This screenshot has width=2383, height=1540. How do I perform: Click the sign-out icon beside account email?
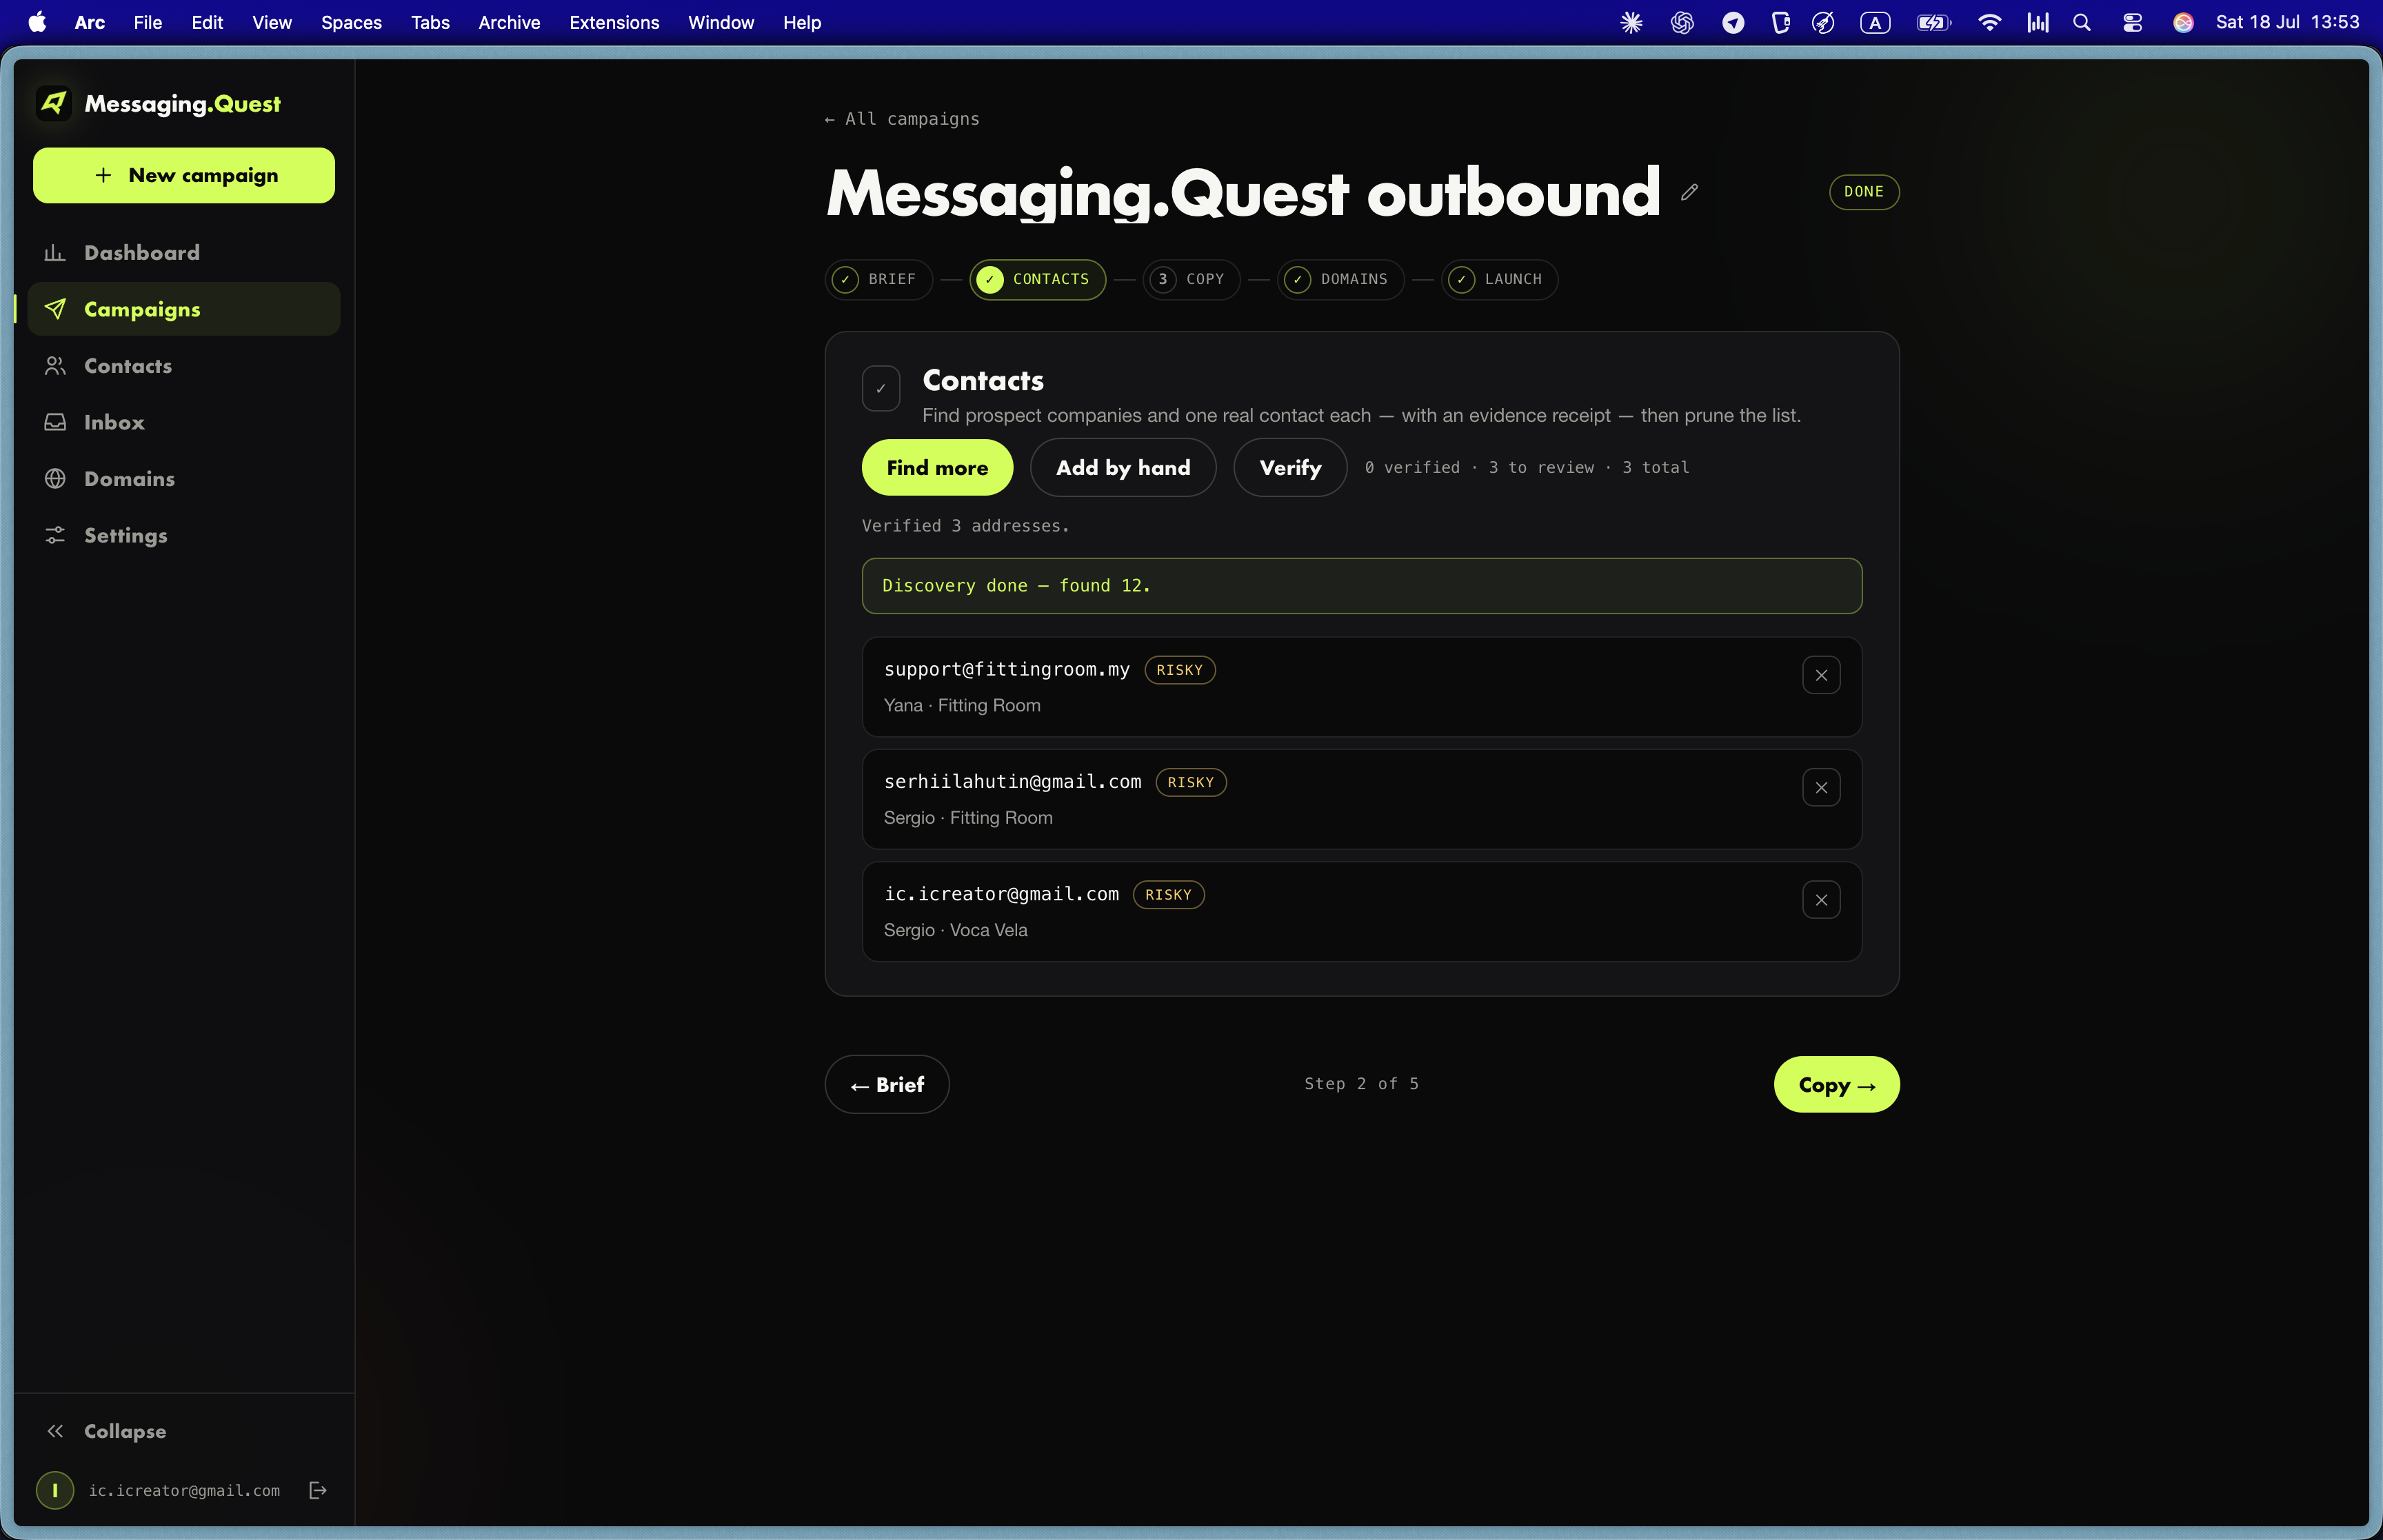(x=318, y=1490)
